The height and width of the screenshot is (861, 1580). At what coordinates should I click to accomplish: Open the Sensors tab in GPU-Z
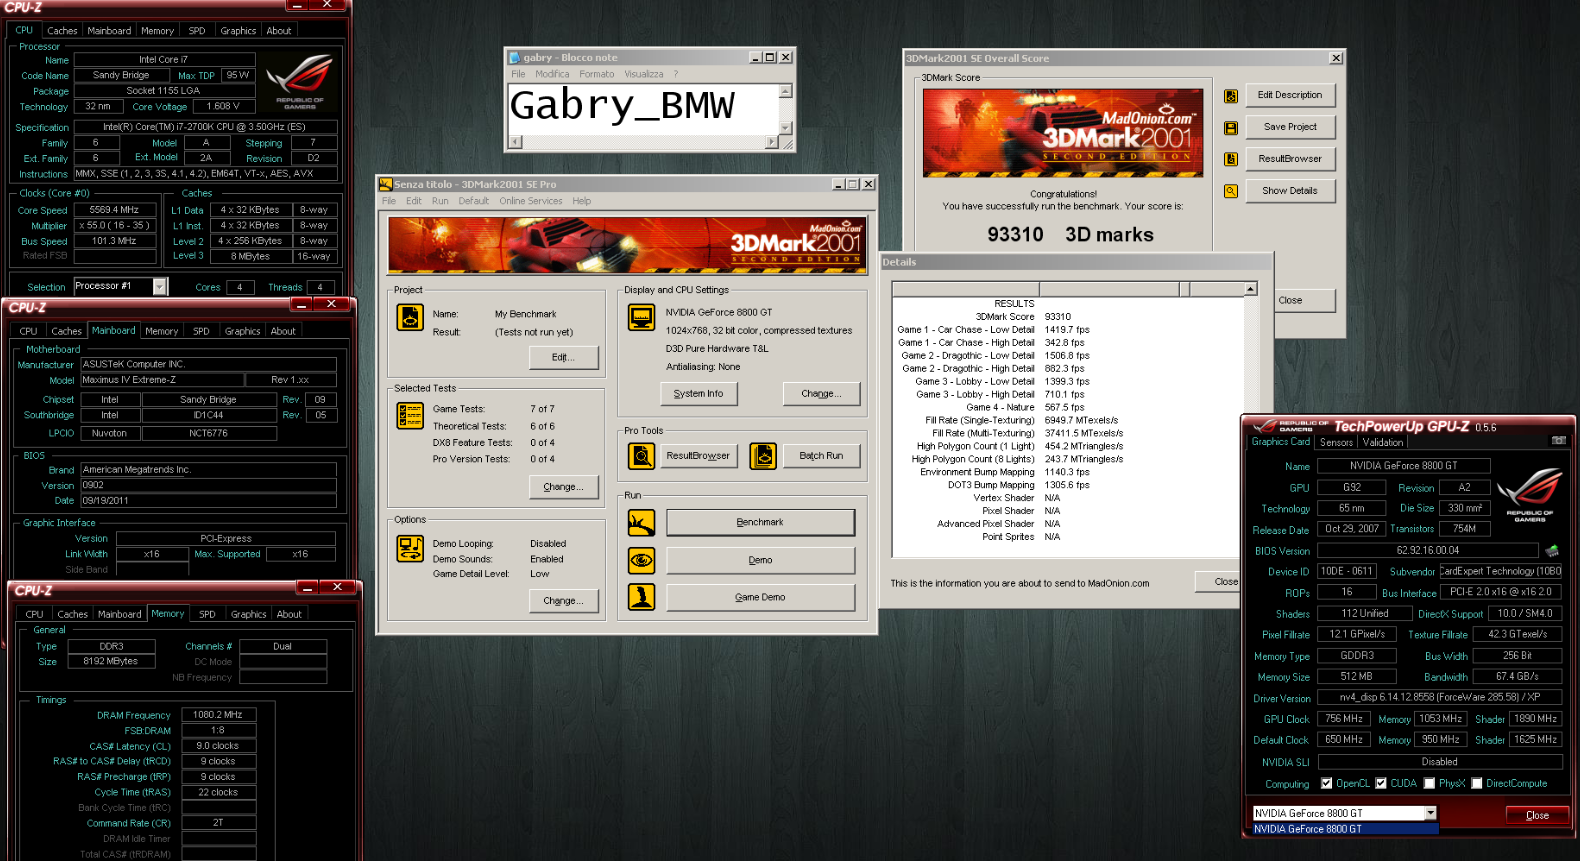(x=1336, y=442)
